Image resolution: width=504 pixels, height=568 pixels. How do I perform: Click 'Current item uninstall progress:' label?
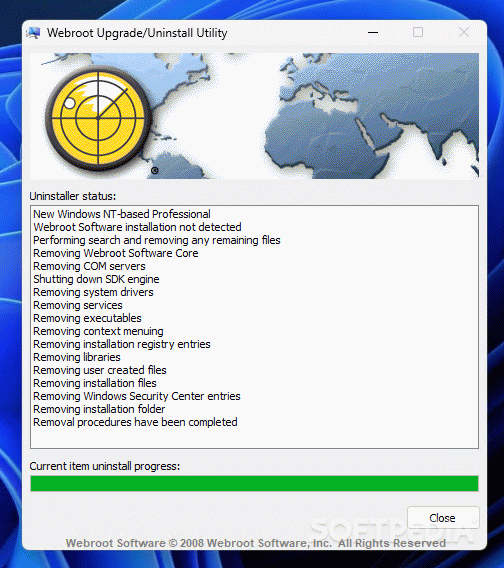click(105, 466)
